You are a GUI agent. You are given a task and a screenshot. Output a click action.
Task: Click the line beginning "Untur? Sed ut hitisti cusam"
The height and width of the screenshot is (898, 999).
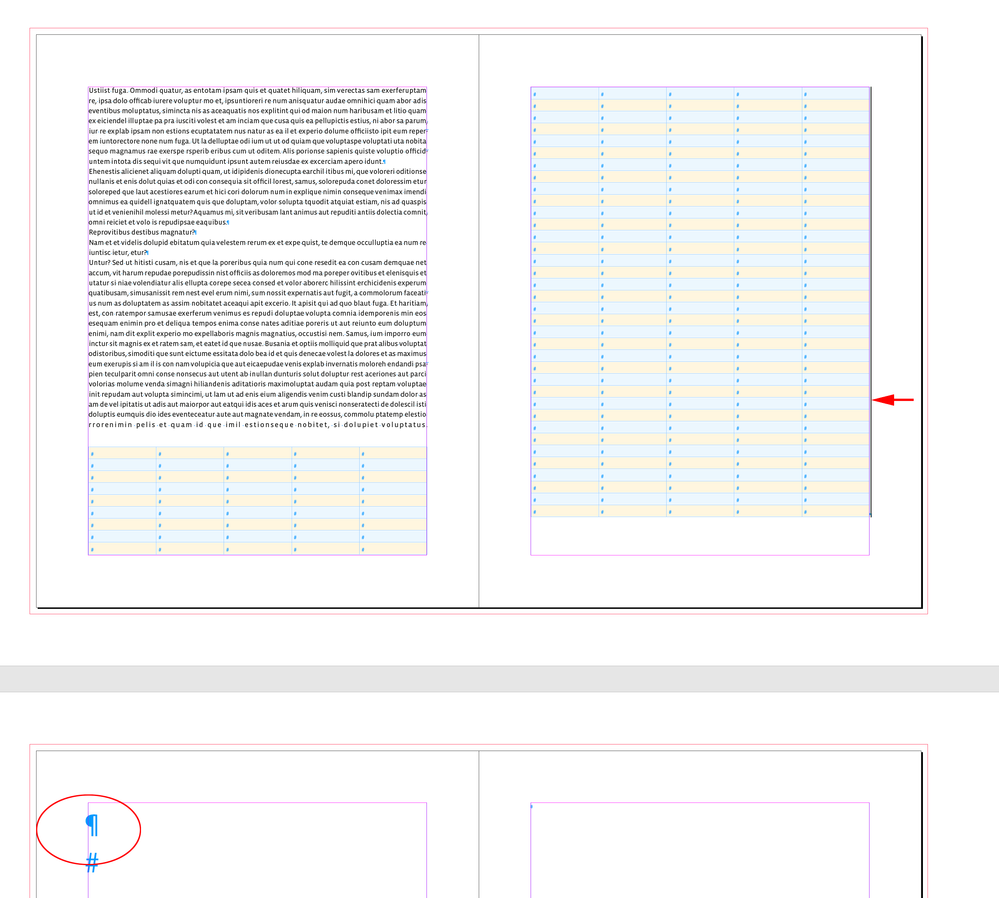[257, 263]
